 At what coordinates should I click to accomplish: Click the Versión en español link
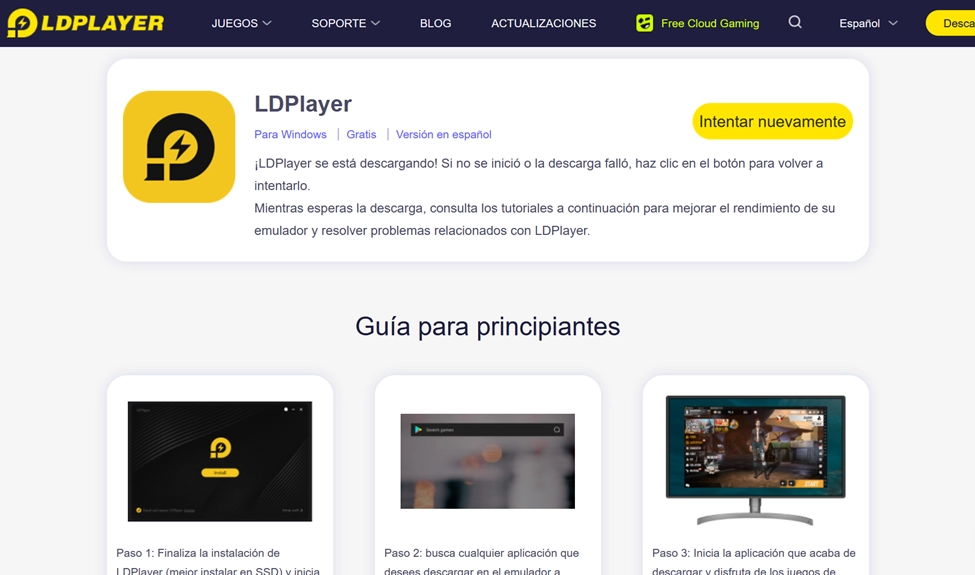click(443, 134)
